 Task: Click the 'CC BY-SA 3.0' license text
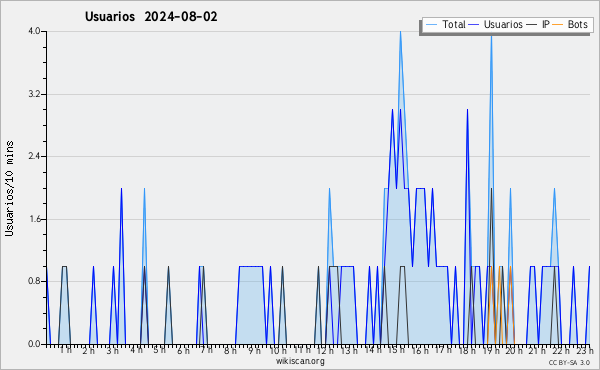pos(569,362)
